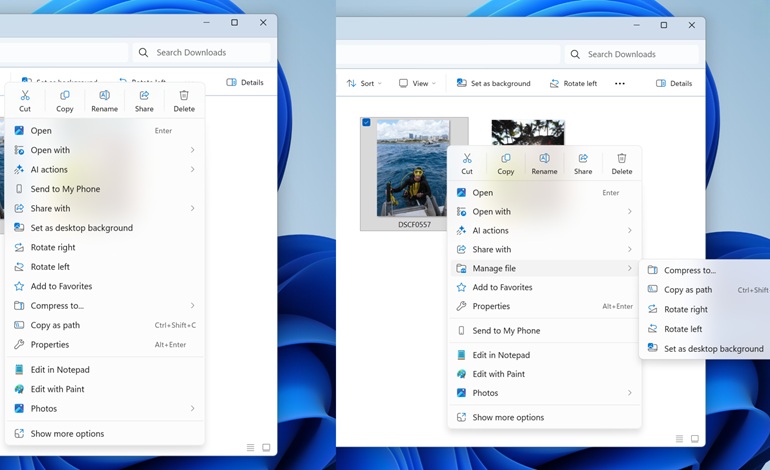Viewport: 770px width, 470px height.
Task: Choose Edit in Notepad in left menu
Action: pos(105,369)
